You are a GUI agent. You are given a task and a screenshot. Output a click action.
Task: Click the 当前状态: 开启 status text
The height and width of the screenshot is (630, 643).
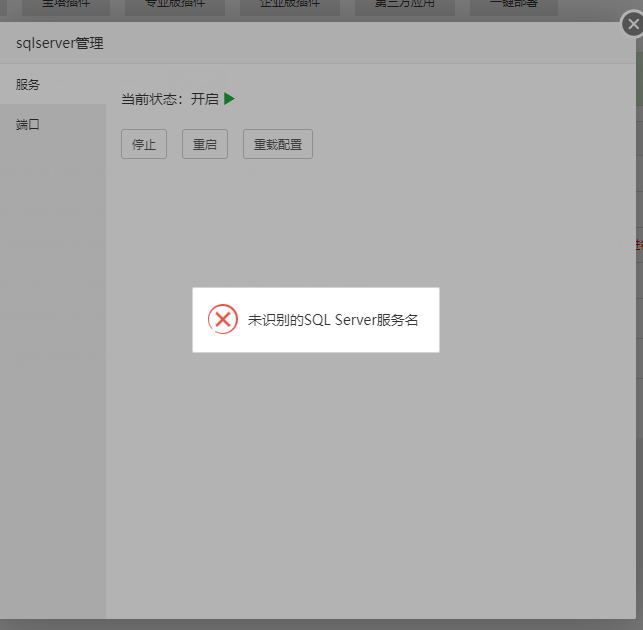click(170, 99)
